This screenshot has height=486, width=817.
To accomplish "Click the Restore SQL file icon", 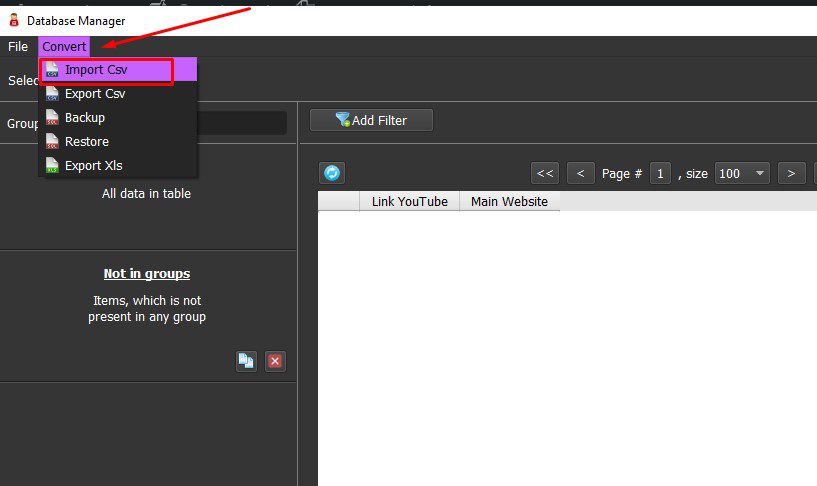I will click(x=52, y=142).
